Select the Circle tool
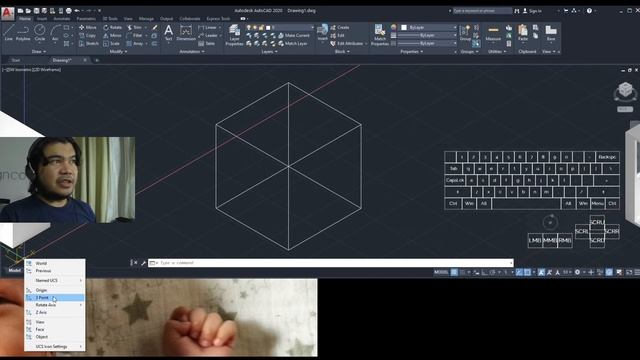The width and height of the screenshot is (640, 360). (x=40, y=33)
